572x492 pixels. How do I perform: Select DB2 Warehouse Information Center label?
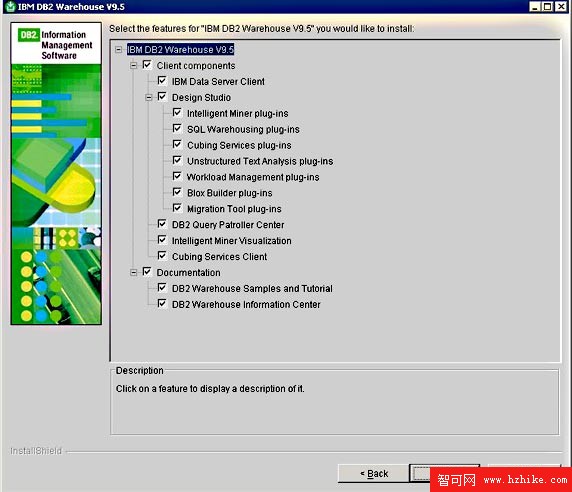point(246,305)
